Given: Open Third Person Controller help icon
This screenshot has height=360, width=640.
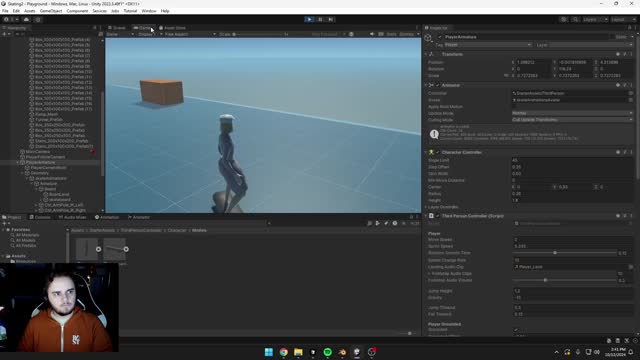Looking at the screenshot, I should click(x=618, y=216).
